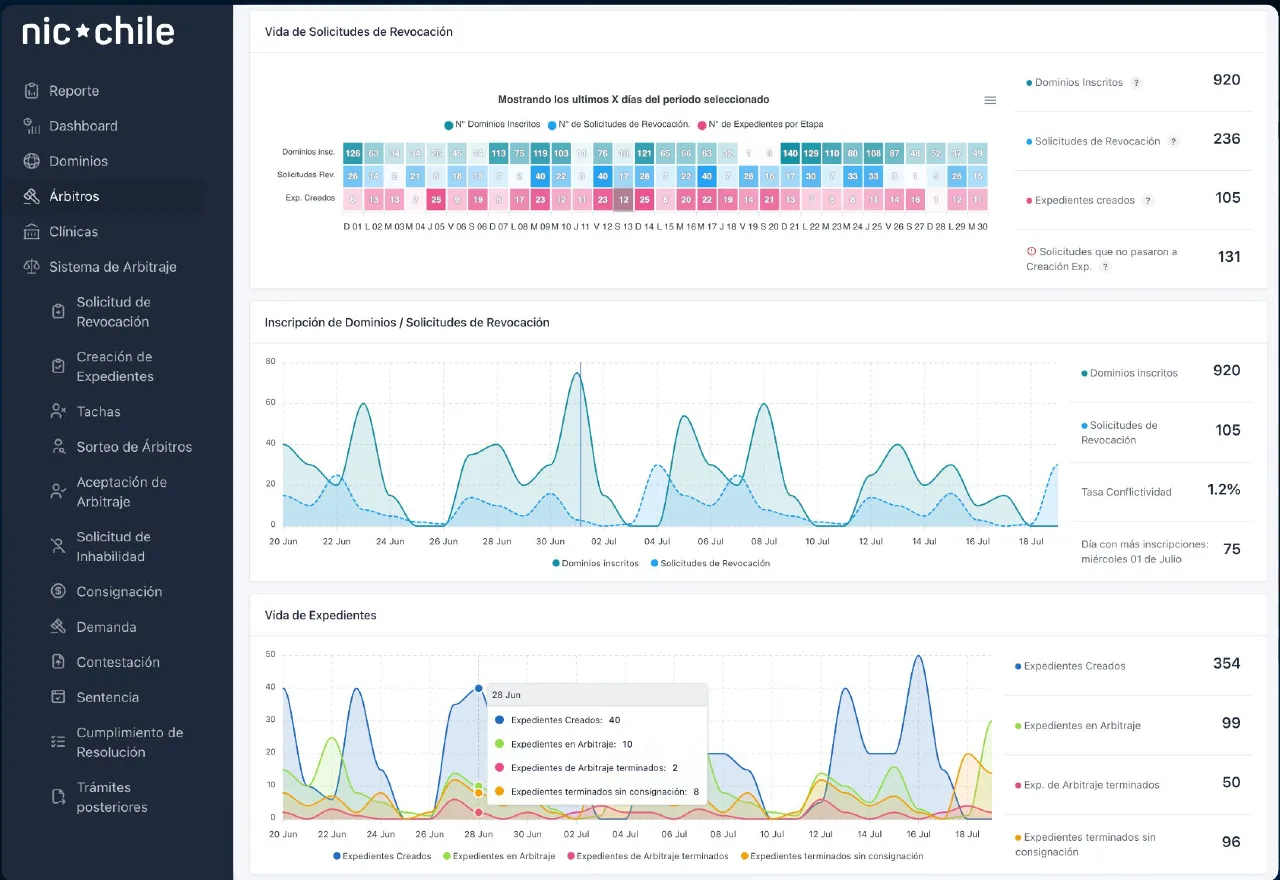Click Creación de Expedientes sidebar icon
1280x880 pixels.
58,366
